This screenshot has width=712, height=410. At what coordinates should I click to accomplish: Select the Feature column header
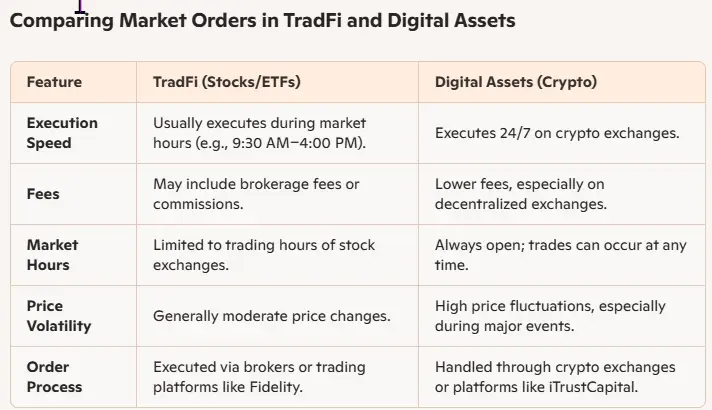54,82
